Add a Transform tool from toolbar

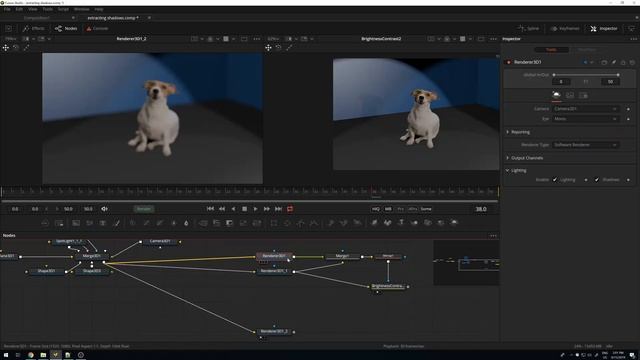[x=257, y=223]
